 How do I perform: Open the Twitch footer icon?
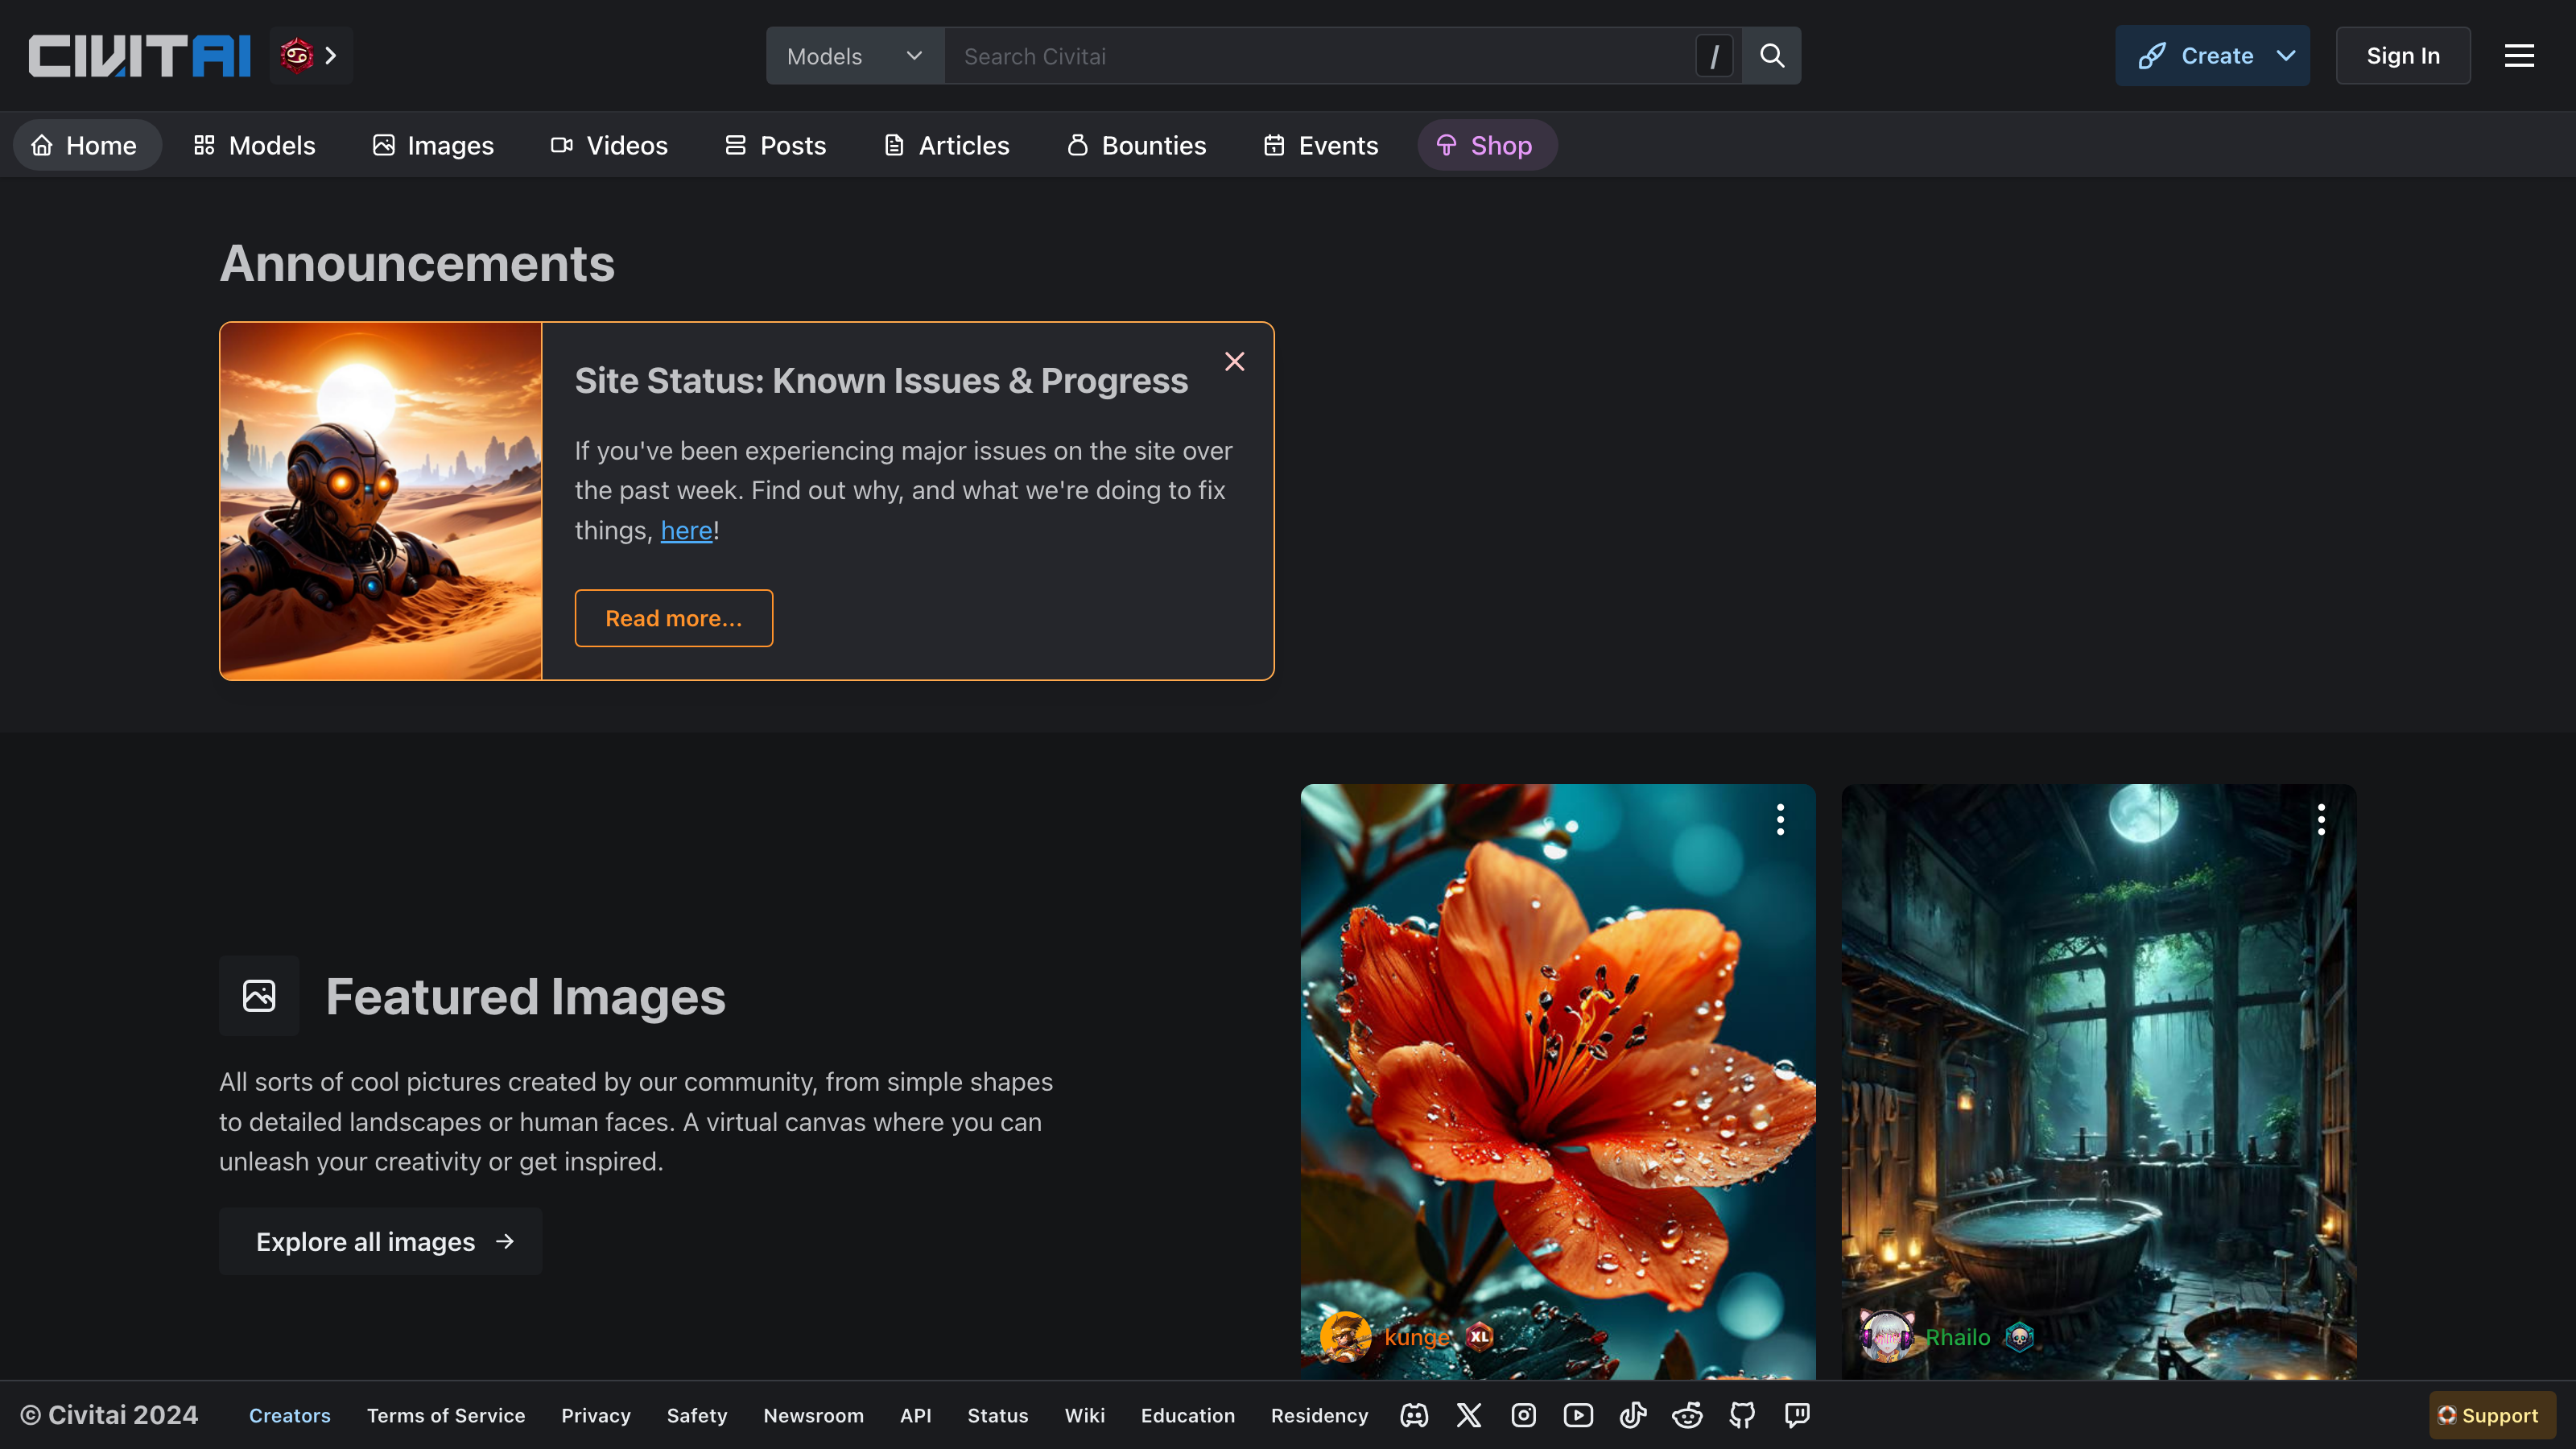[x=1797, y=1415]
